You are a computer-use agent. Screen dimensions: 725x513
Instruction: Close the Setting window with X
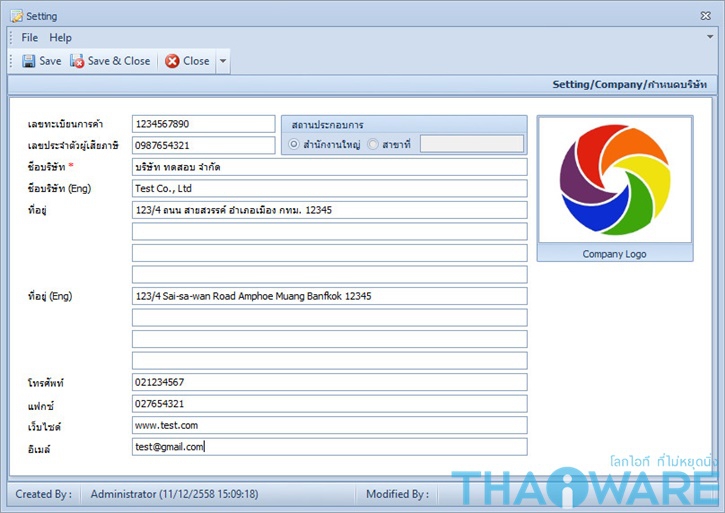pos(706,16)
